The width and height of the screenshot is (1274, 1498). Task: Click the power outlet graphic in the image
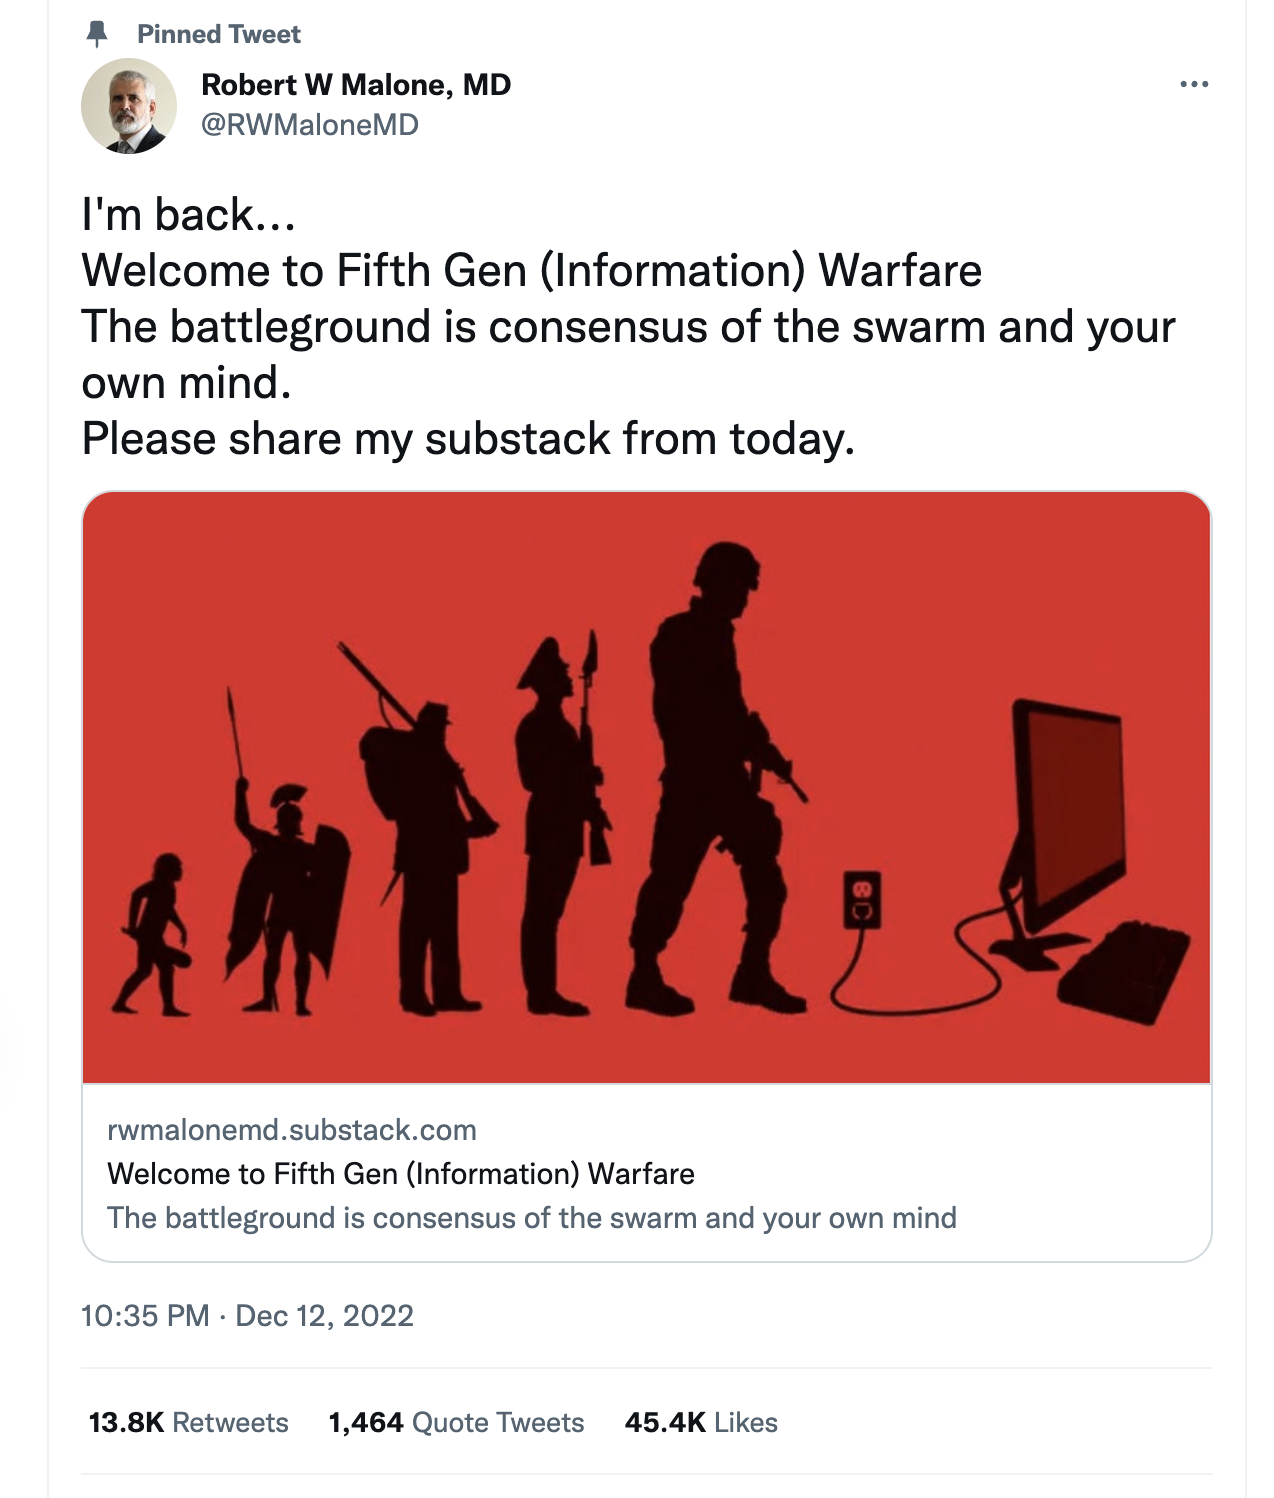(x=862, y=899)
